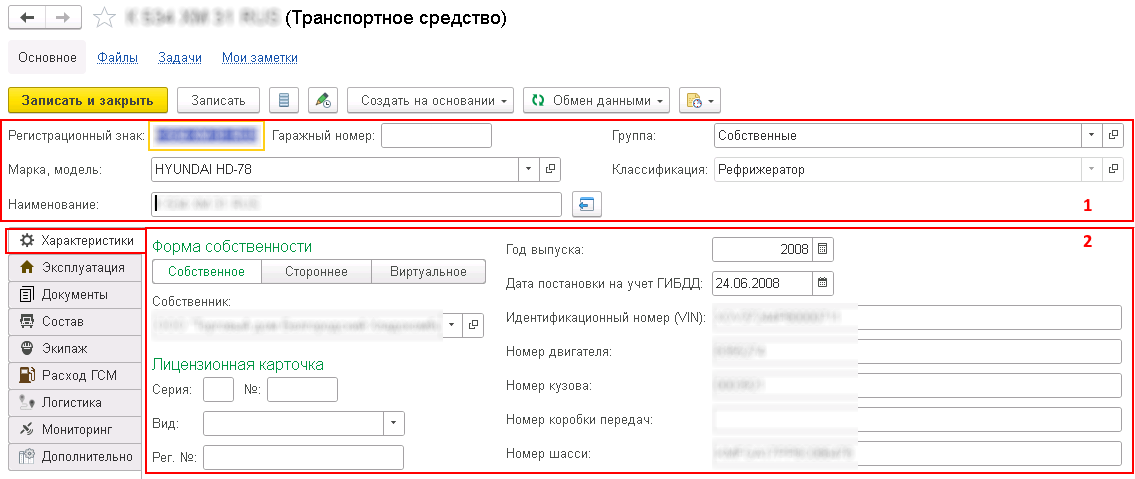Viewport: 1135px width, 479px height.
Task: Open the Мониторинг side tab
Action: click(75, 429)
